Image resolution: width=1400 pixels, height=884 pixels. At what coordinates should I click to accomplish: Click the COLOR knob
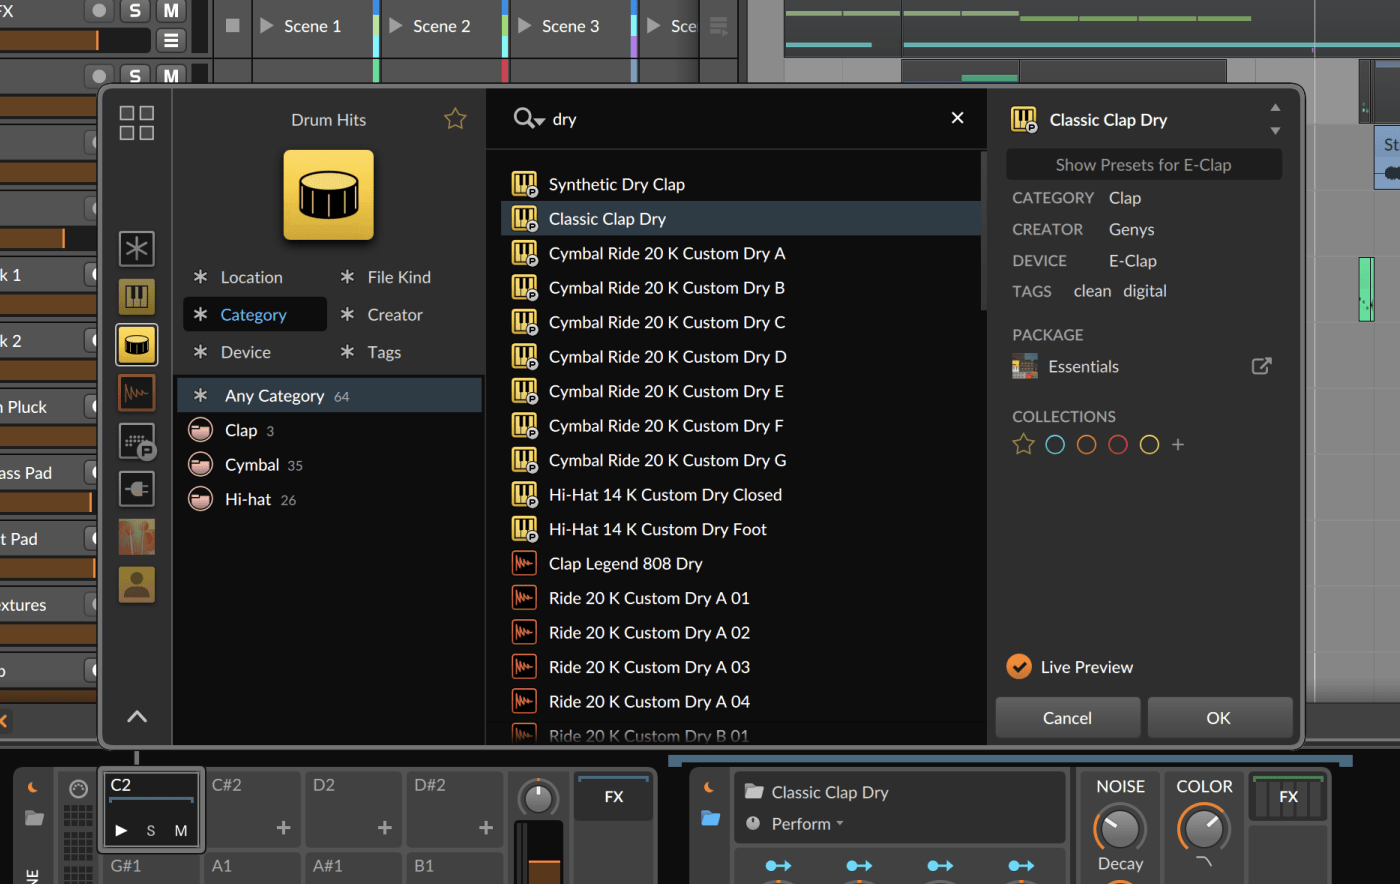pyautogui.click(x=1204, y=828)
